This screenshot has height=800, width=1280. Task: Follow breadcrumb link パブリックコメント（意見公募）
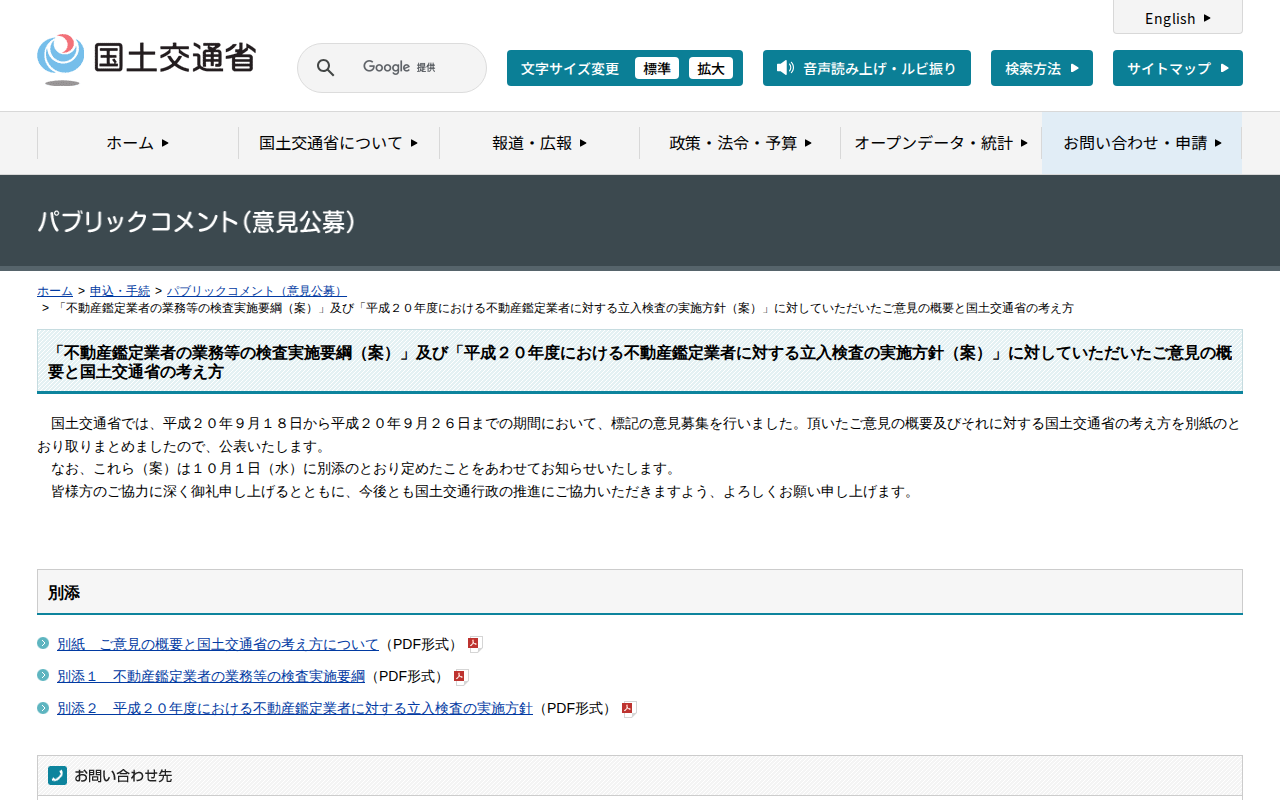pyautogui.click(x=255, y=291)
